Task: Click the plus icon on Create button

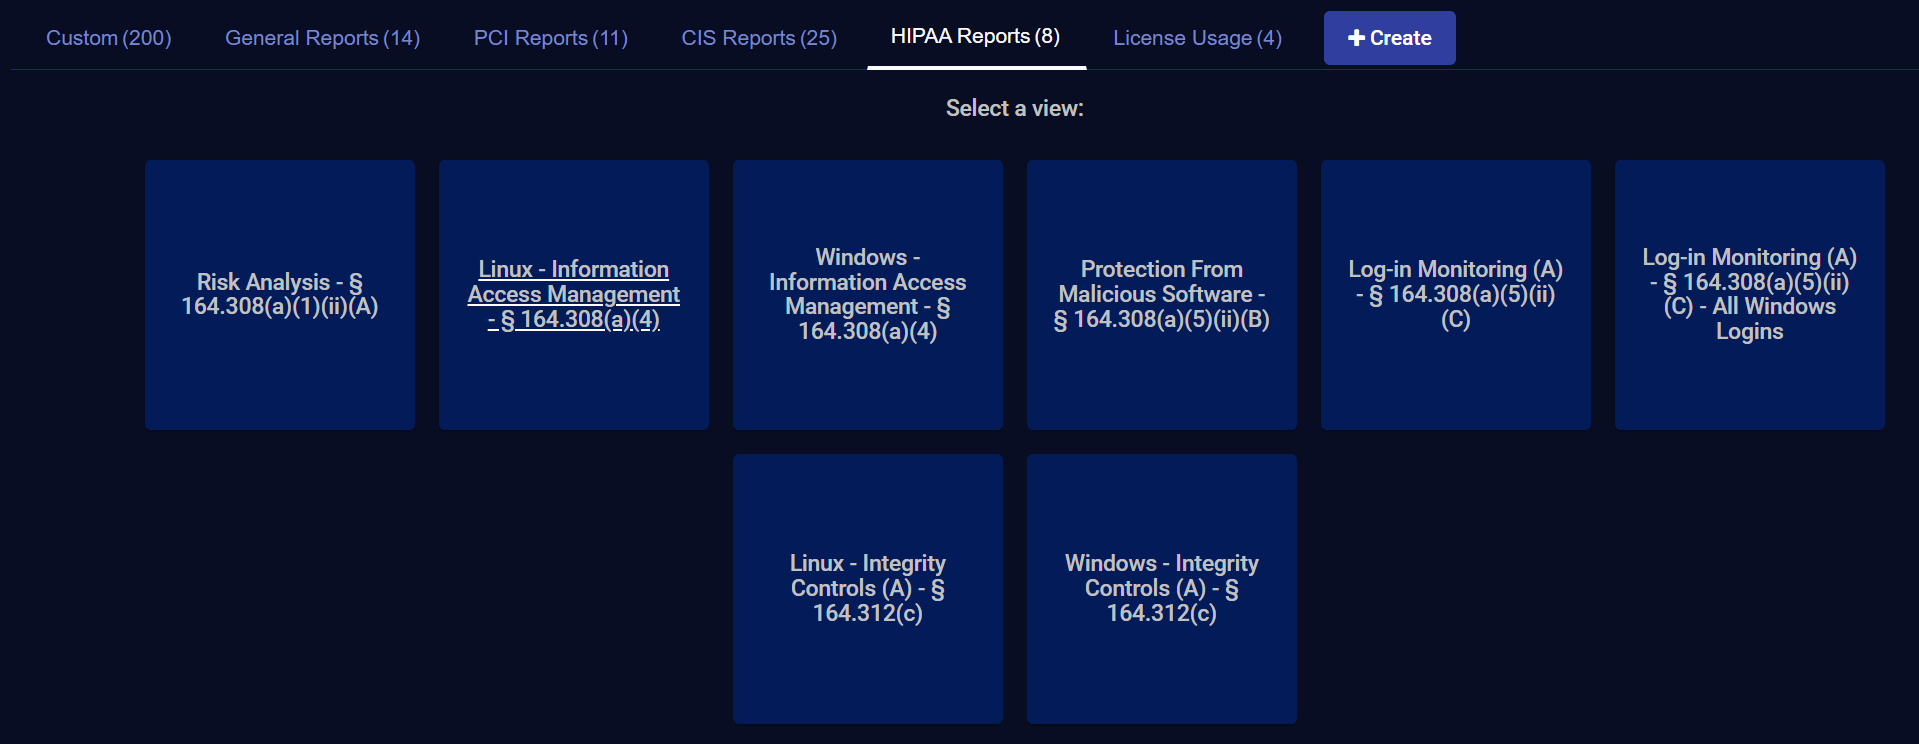Action: [x=1356, y=38]
